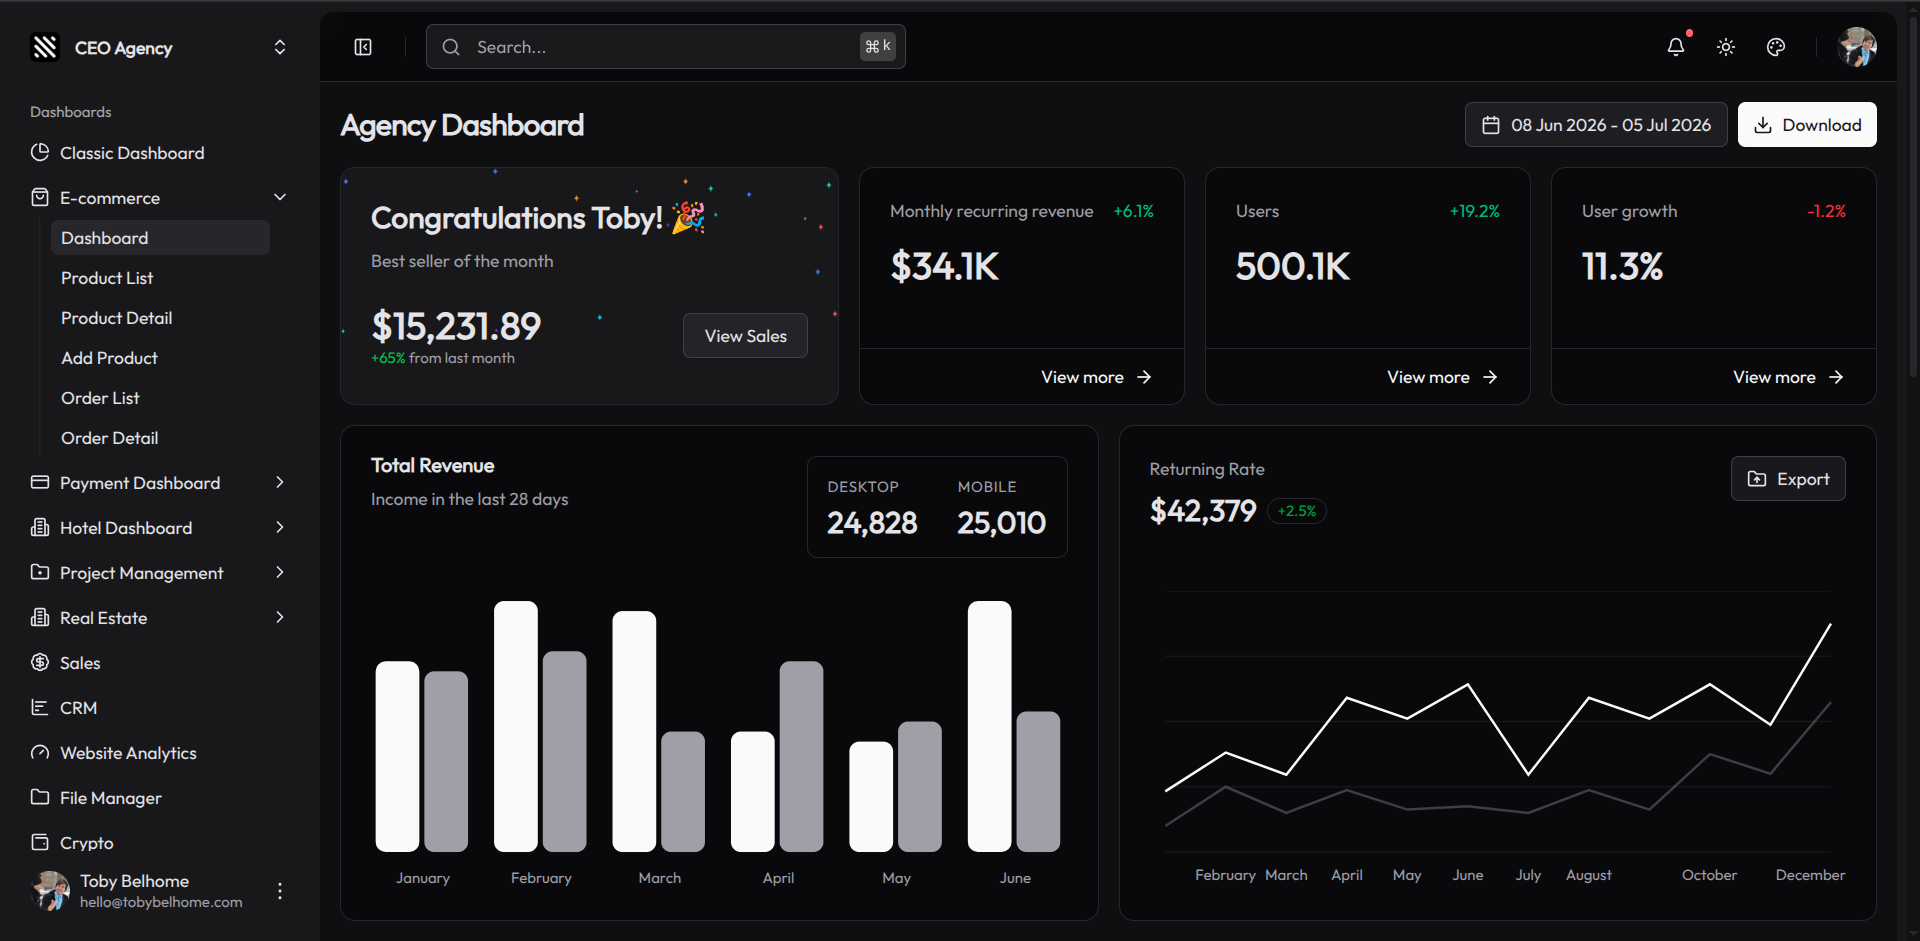The height and width of the screenshot is (941, 1920).
Task: Click the Crypto wallet icon
Action: coord(40,842)
